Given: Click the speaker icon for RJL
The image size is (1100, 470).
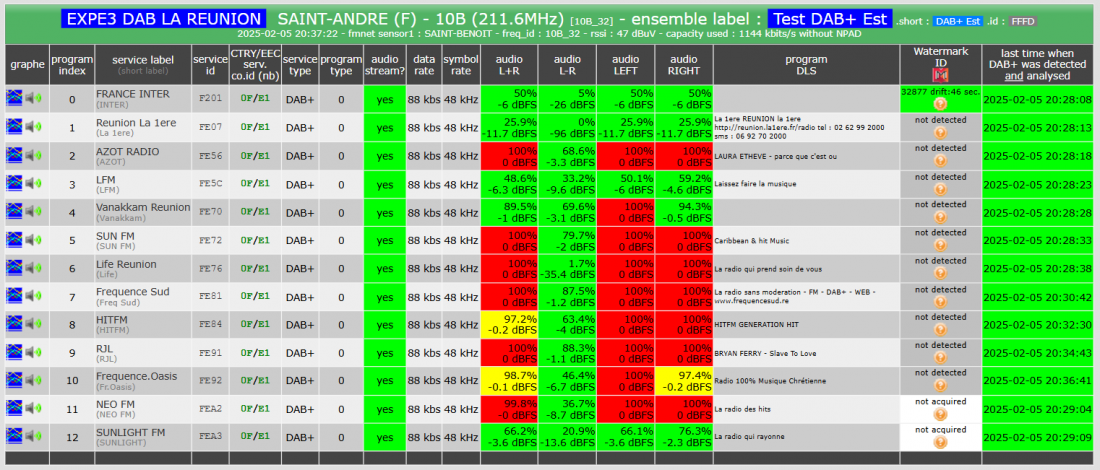Looking at the screenshot, I should click(x=34, y=352).
